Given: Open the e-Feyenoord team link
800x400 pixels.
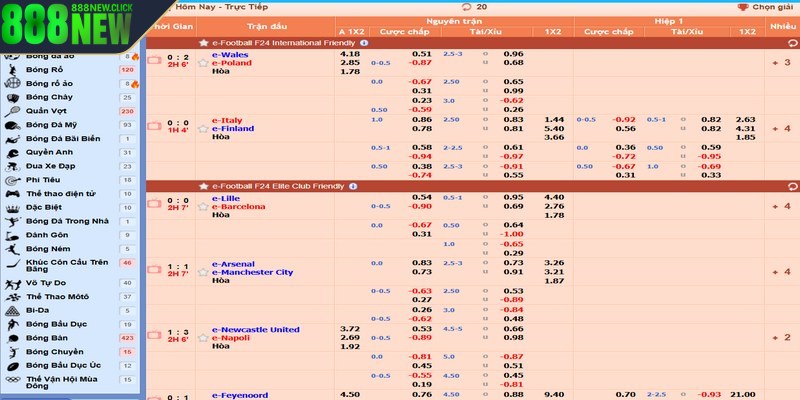Looking at the screenshot, I should click(240, 395).
